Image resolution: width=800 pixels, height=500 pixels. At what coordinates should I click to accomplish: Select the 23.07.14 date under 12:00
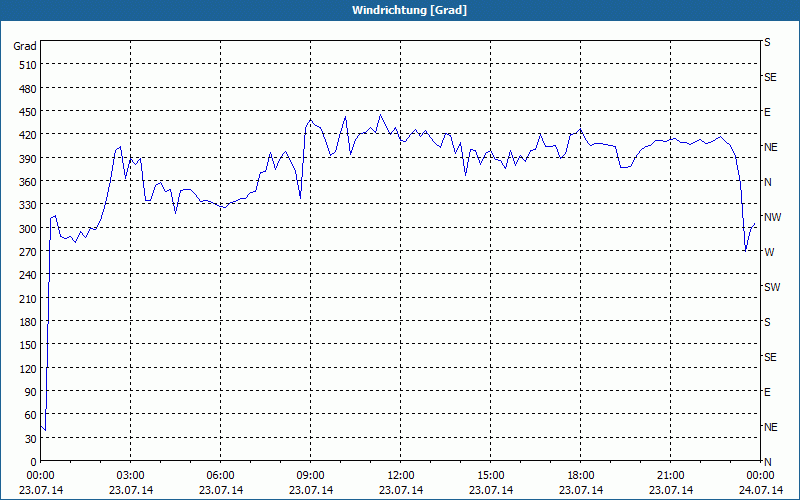tap(401, 490)
